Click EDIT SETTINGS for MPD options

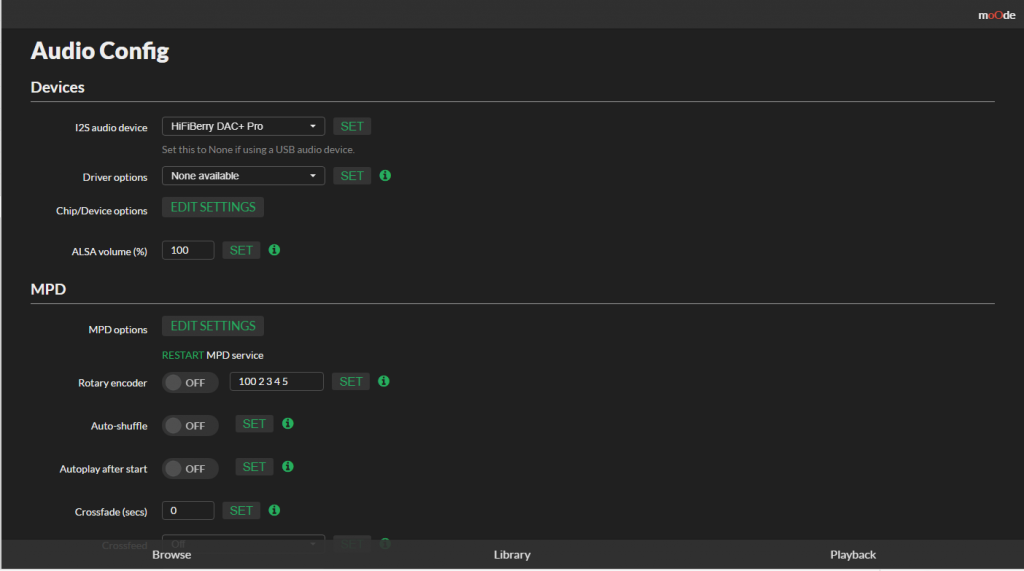coord(213,326)
